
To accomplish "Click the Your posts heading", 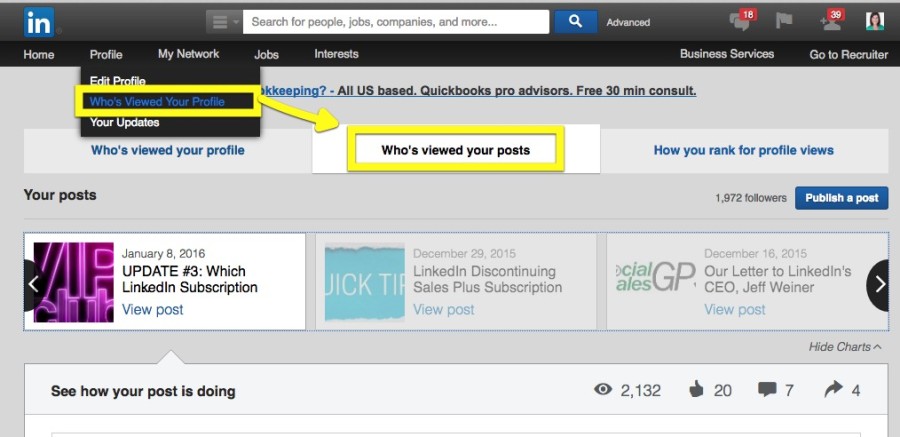I will coord(60,195).
